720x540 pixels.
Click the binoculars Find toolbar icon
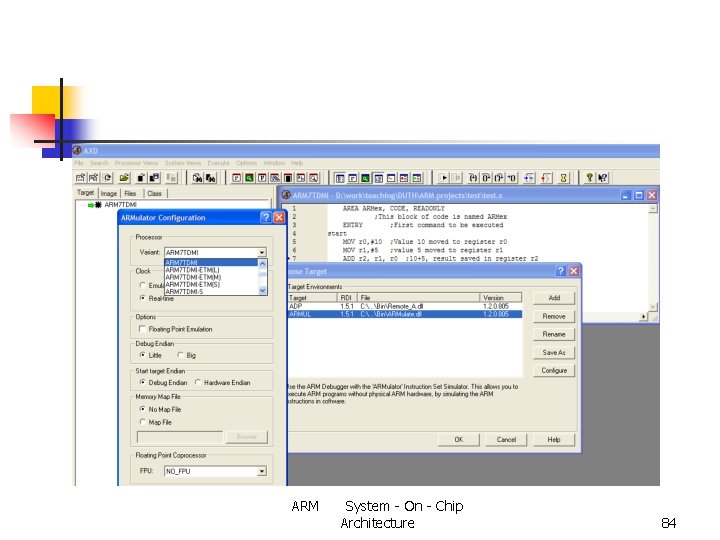click(x=197, y=178)
